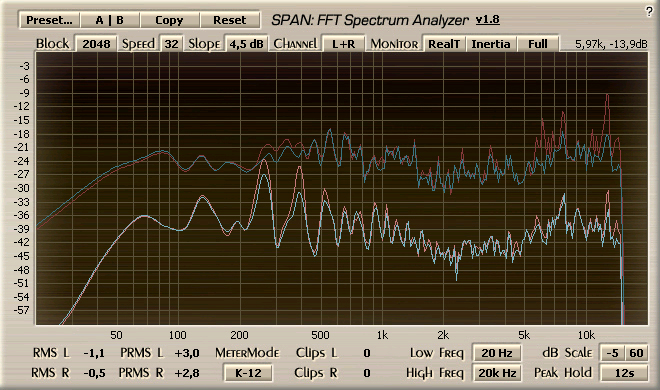Viewport: 660px width, 390px height.
Task: Toggle the Inertia monitor mode
Action: (x=490, y=44)
